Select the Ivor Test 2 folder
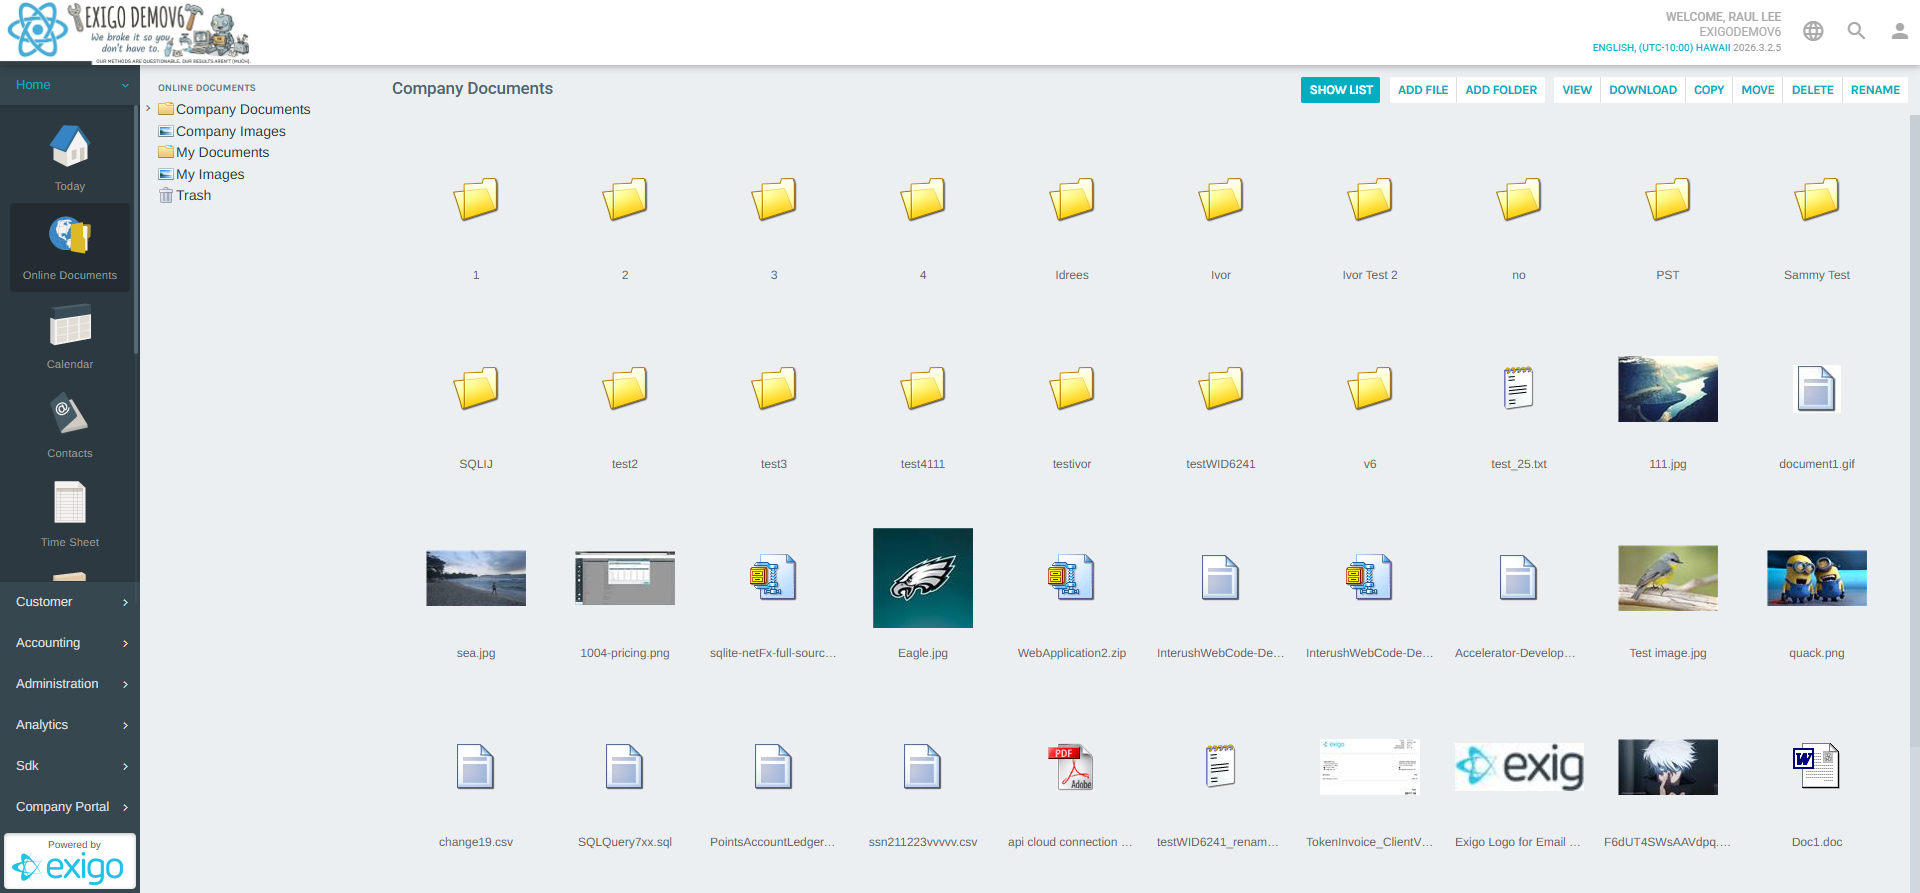Viewport: 1920px width, 893px height. click(1370, 199)
